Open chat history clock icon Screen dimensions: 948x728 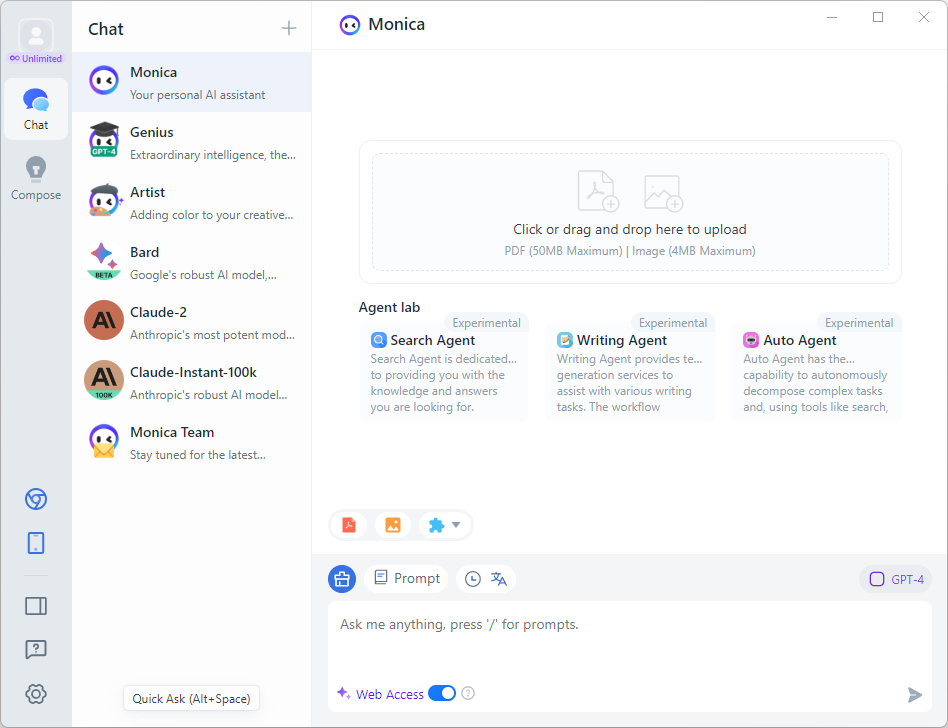point(473,579)
